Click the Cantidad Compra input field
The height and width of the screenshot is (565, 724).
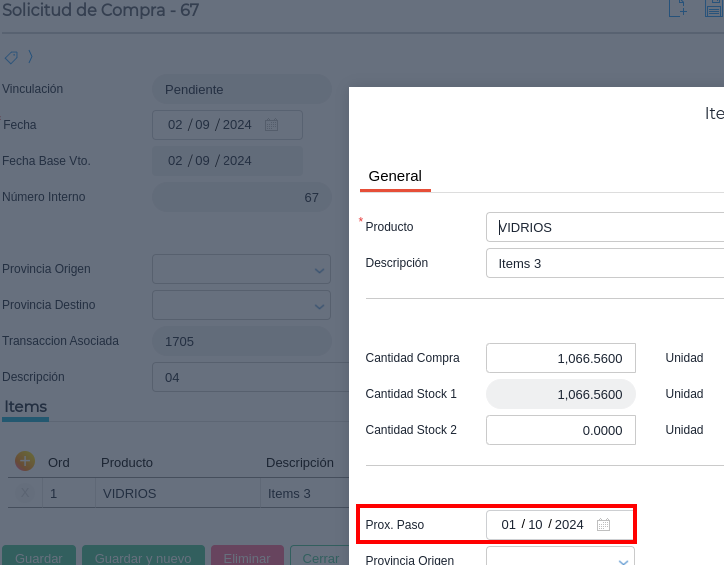(561, 358)
